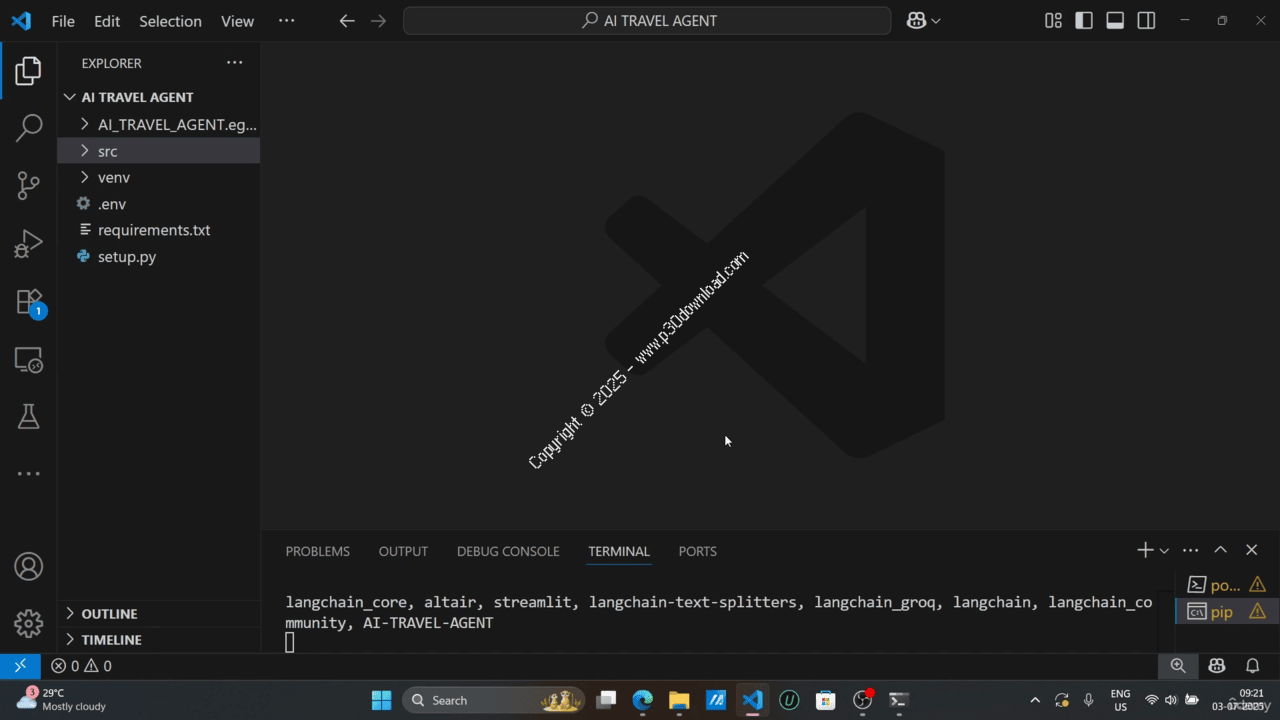
Task: Click the zoom status bar icon
Action: (x=1178, y=666)
